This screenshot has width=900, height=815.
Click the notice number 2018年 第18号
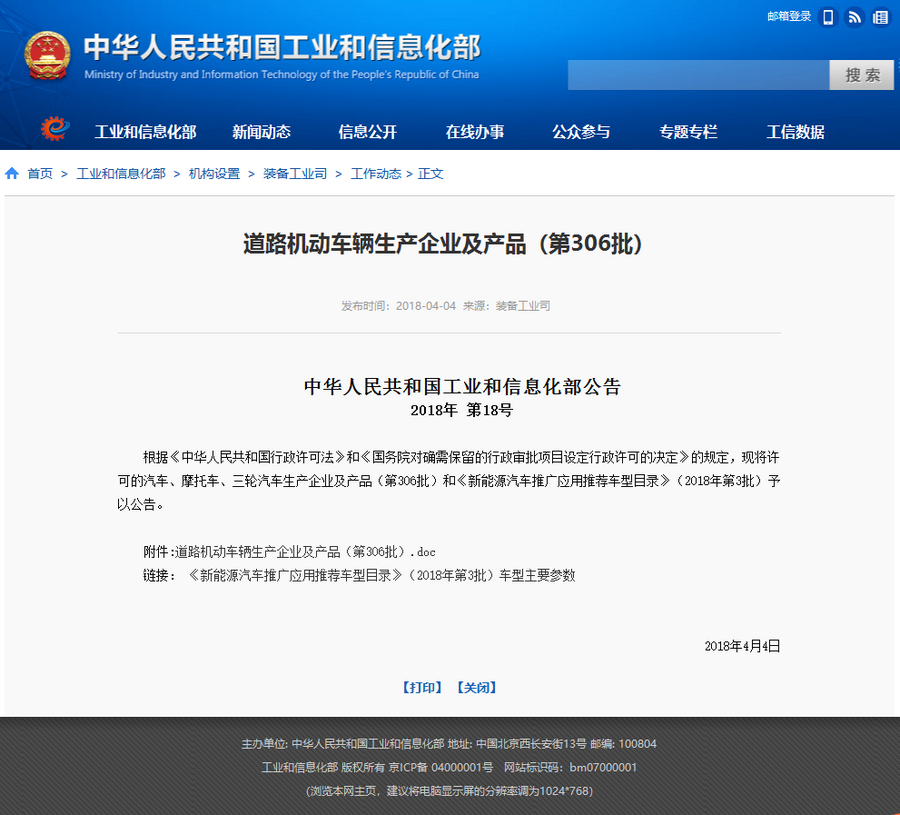click(x=461, y=410)
